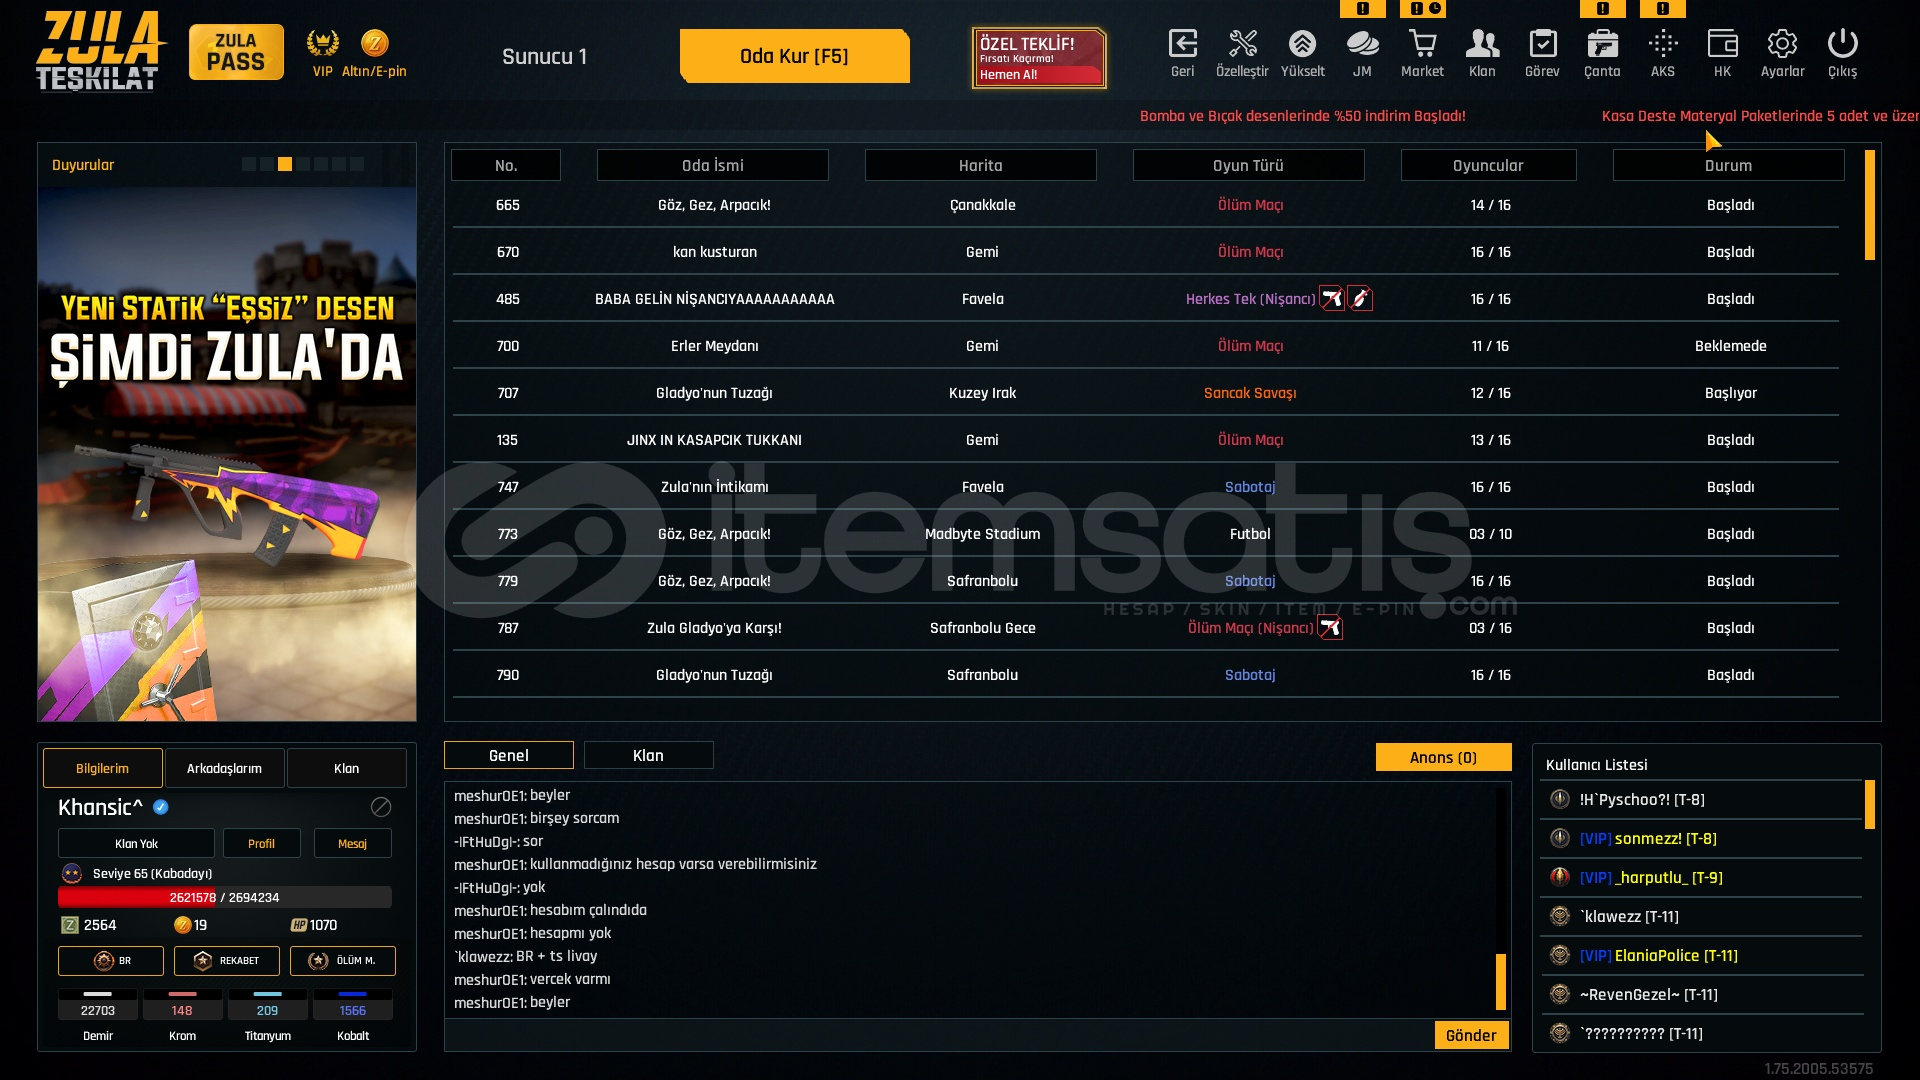Sort rooms by Oyun Türü header

(x=1249, y=165)
